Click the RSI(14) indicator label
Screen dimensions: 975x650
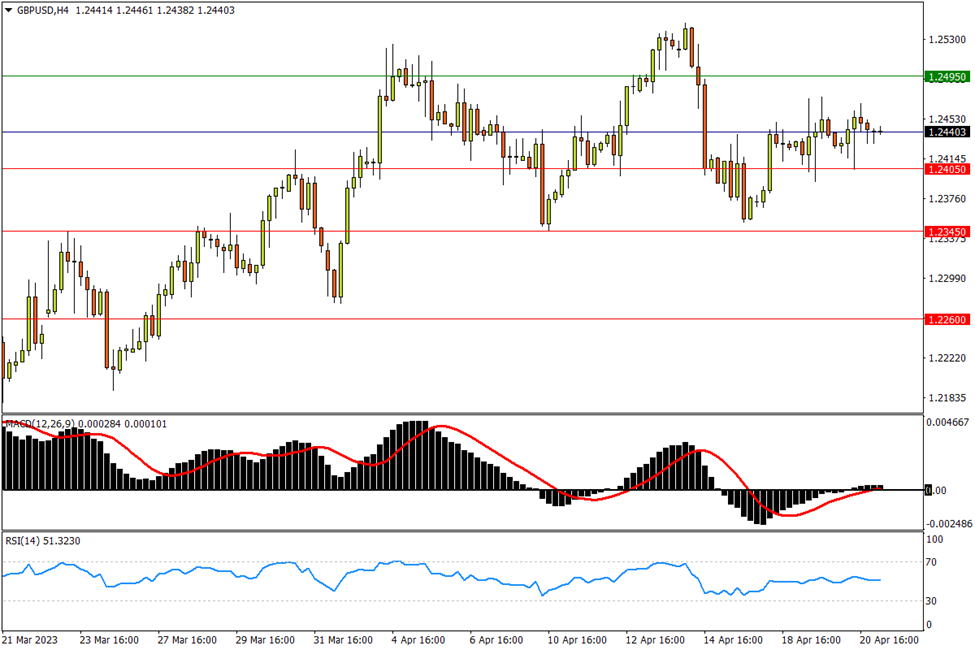pyautogui.click(x=22, y=540)
